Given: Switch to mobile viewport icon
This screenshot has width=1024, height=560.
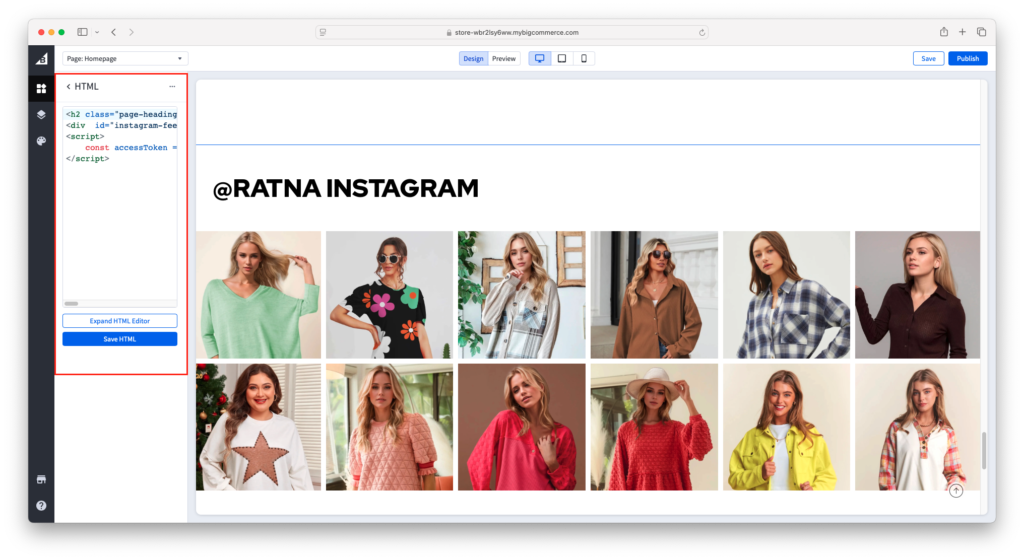Looking at the screenshot, I should pos(584,59).
